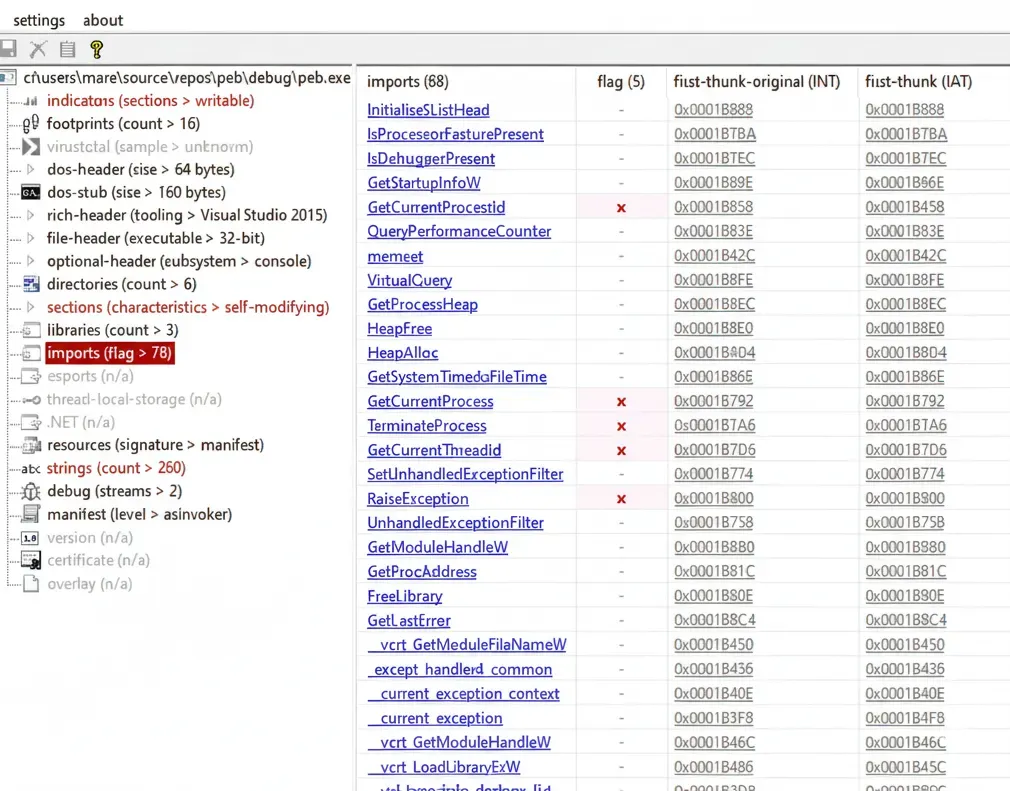Click the IsDebuggerPresent import link

(x=431, y=159)
